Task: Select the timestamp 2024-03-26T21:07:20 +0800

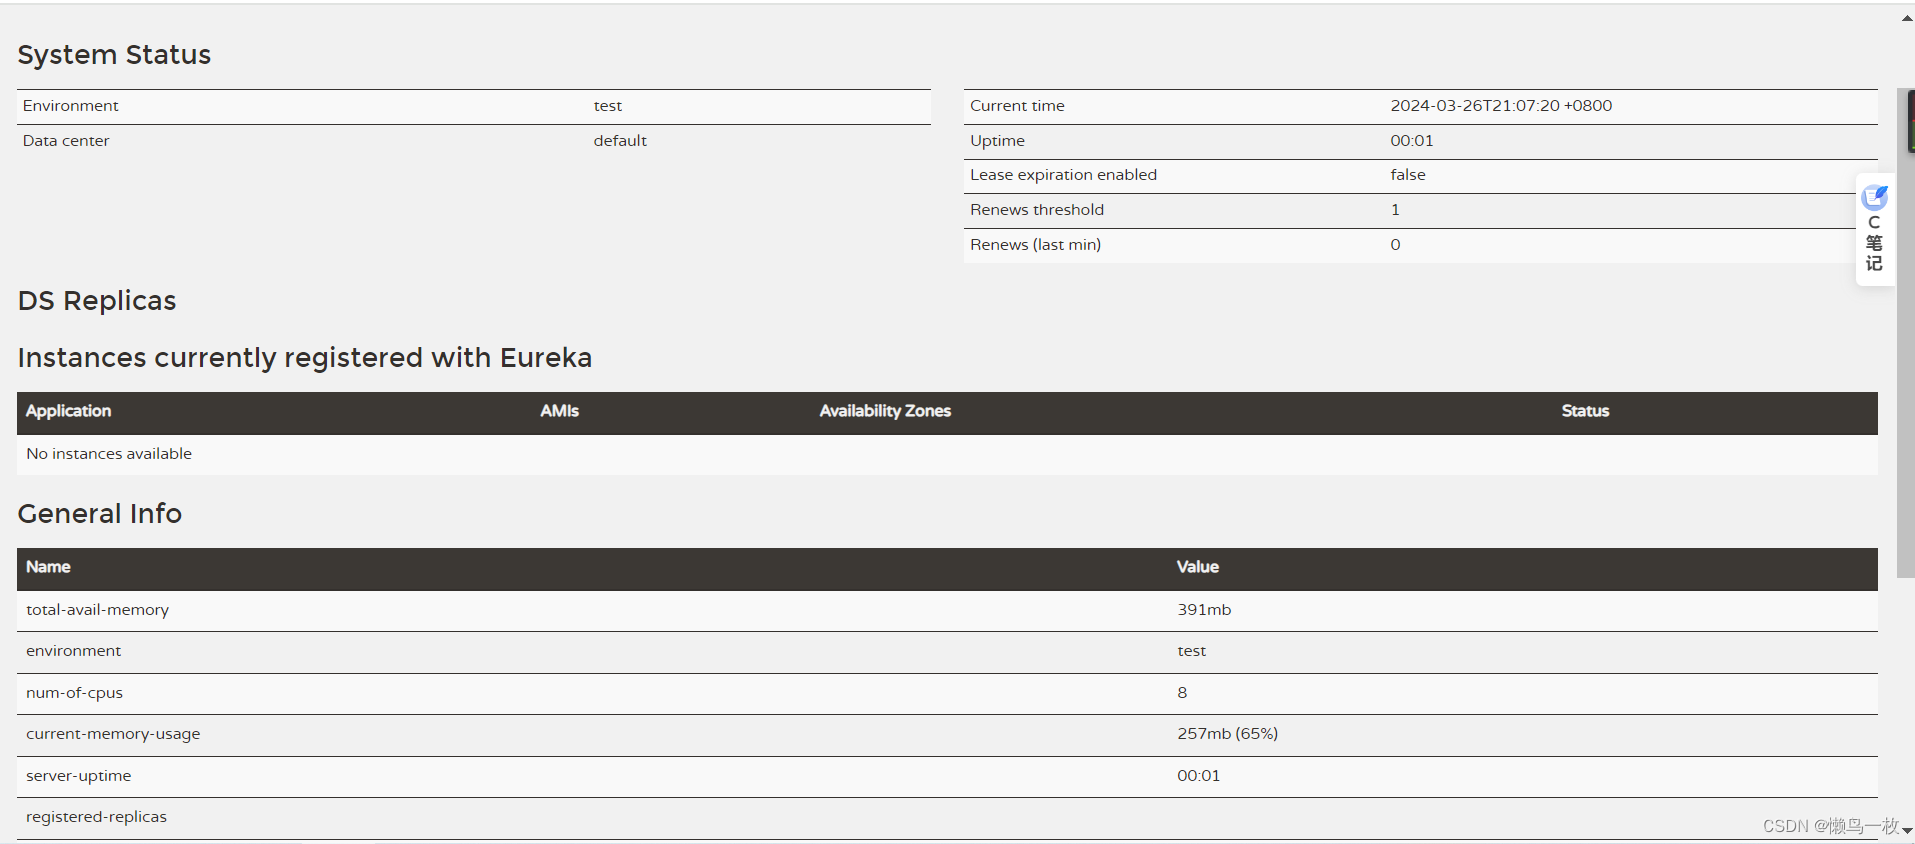Action: (x=1501, y=106)
